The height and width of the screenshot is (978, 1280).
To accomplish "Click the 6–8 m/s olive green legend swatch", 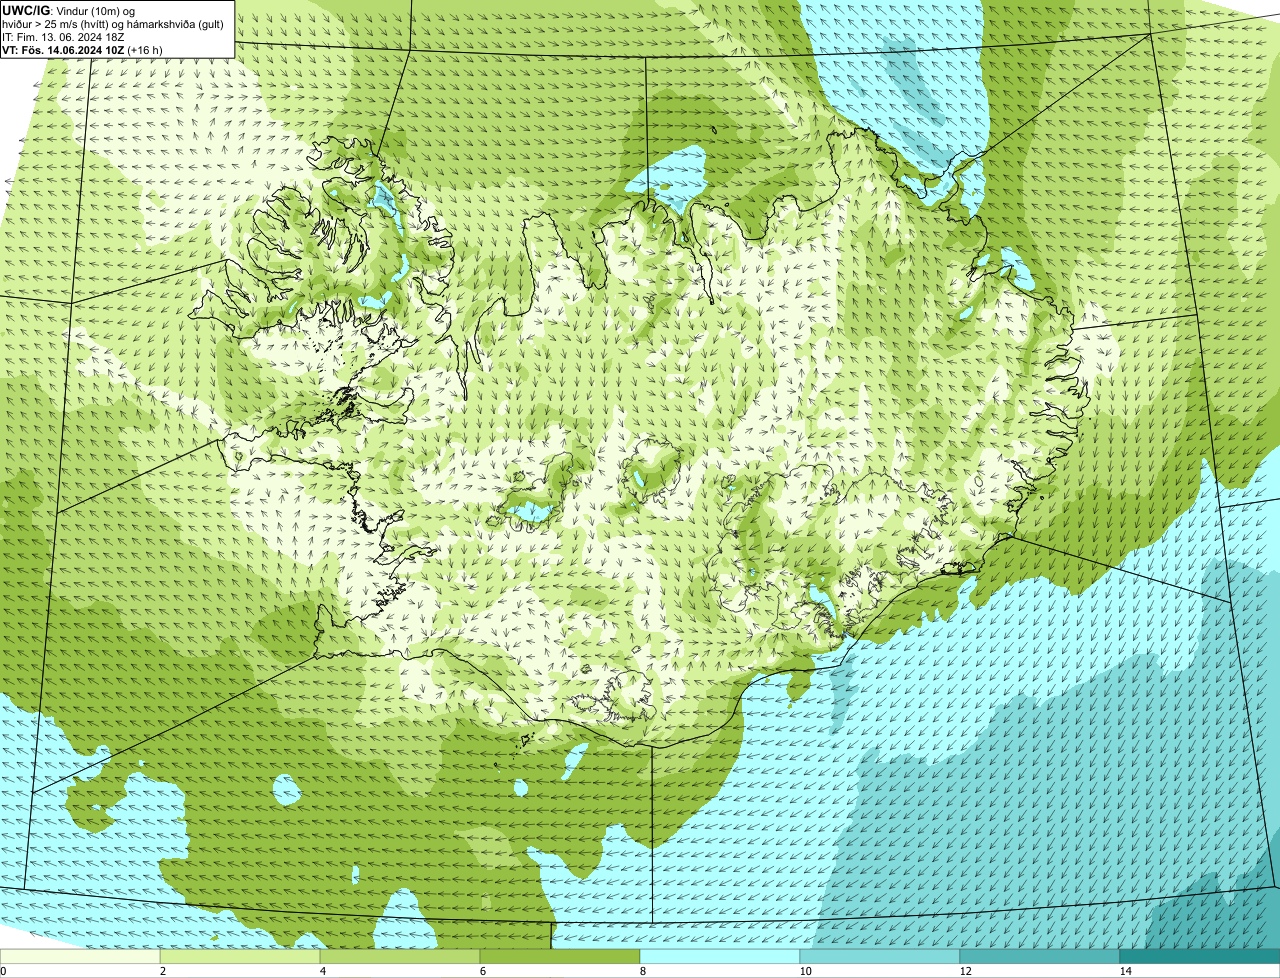I will 560,956.
